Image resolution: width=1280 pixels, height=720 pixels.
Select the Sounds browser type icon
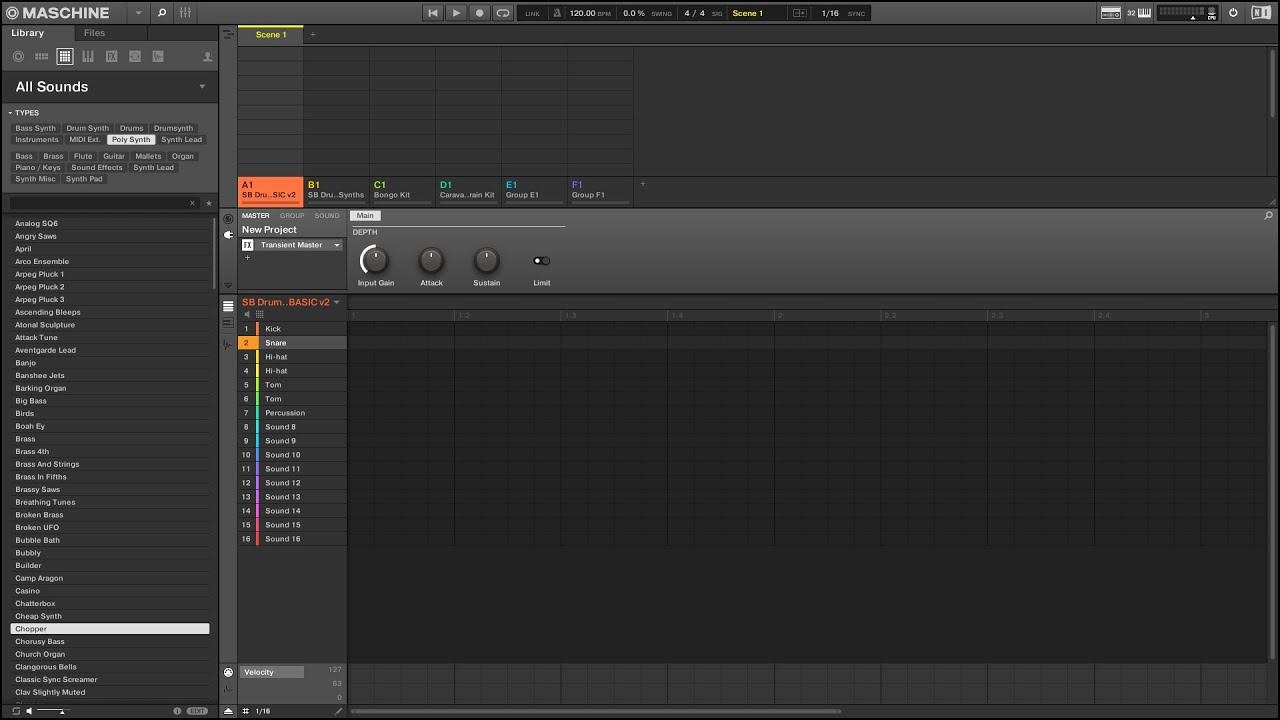click(x=65, y=57)
